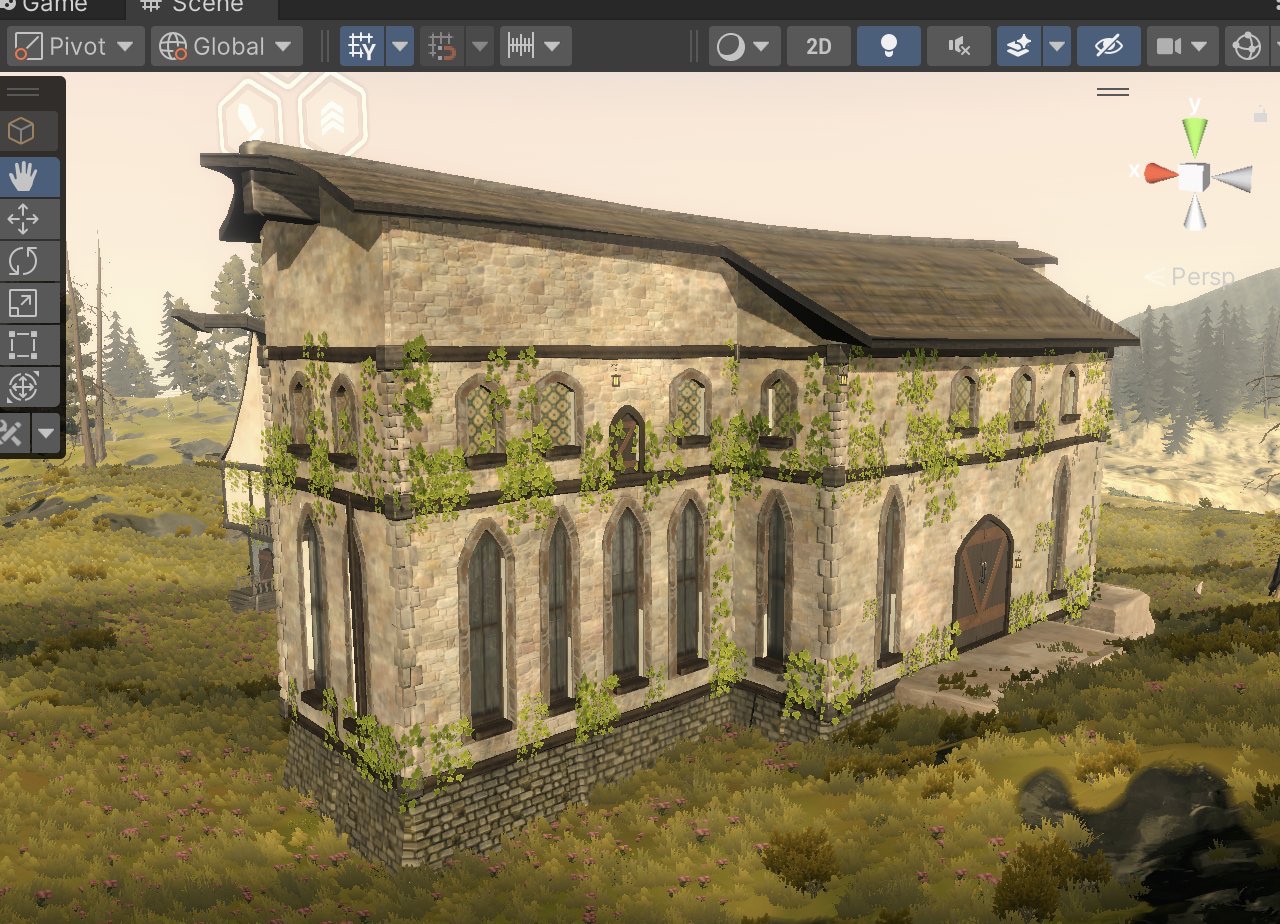The image size is (1280, 924).
Task: Select the Rect transform tool
Action: point(23,345)
